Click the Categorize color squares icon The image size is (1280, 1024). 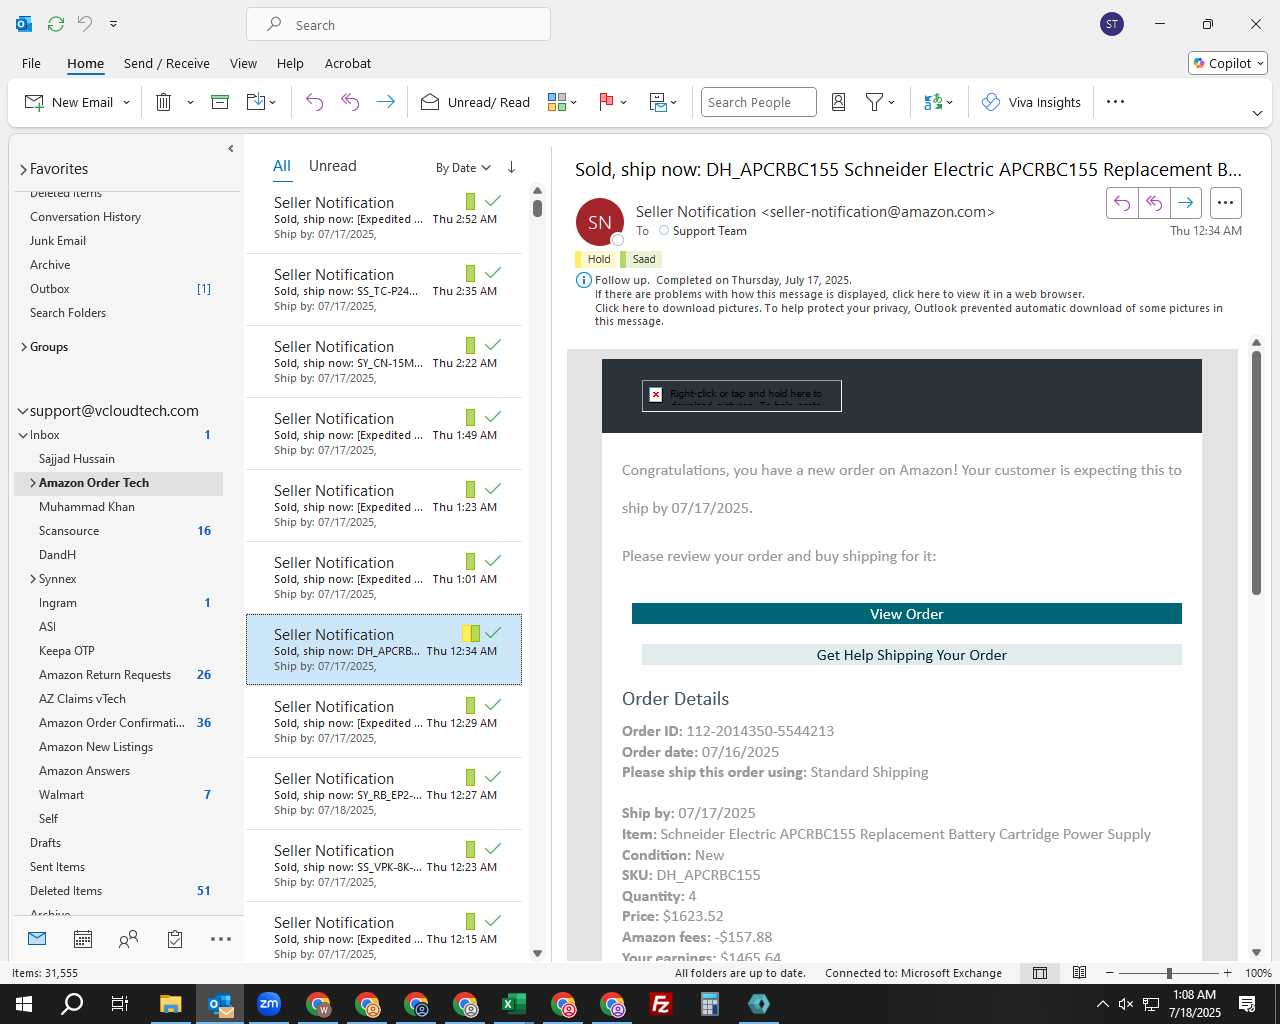click(x=557, y=102)
